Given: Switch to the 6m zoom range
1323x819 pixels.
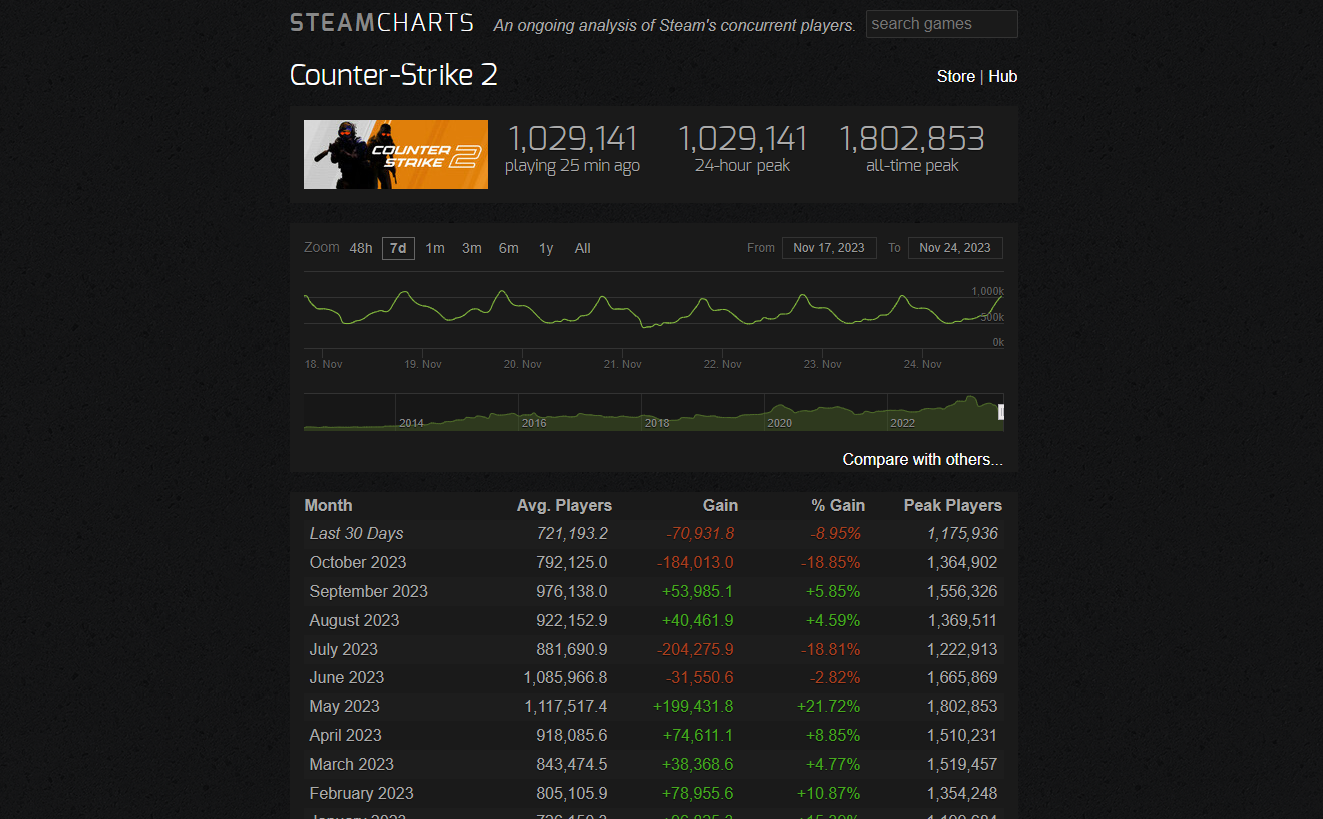Looking at the screenshot, I should tap(508, 248).
